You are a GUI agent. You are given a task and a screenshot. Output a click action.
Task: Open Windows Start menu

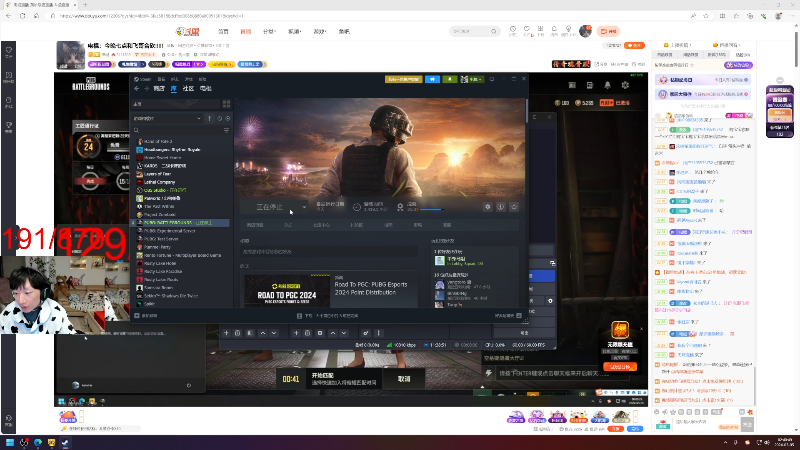point(10,443)
